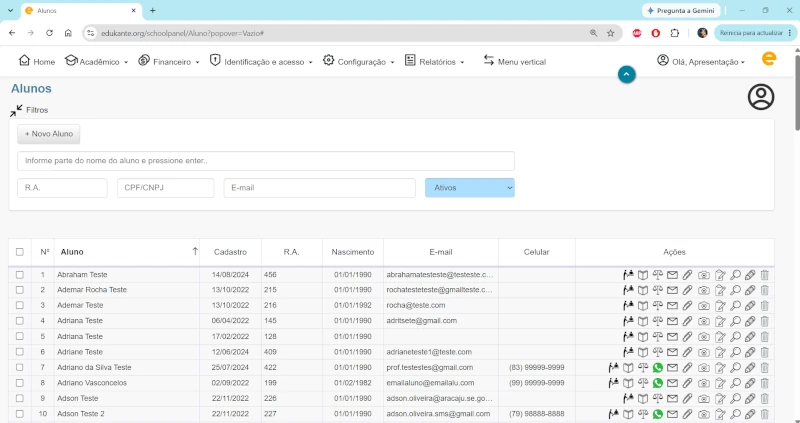The width and height of the screenshot is (800, 423).
Task: Edit Adriano Vasconcelos with pencil icon
Action: tap(750, 383)
